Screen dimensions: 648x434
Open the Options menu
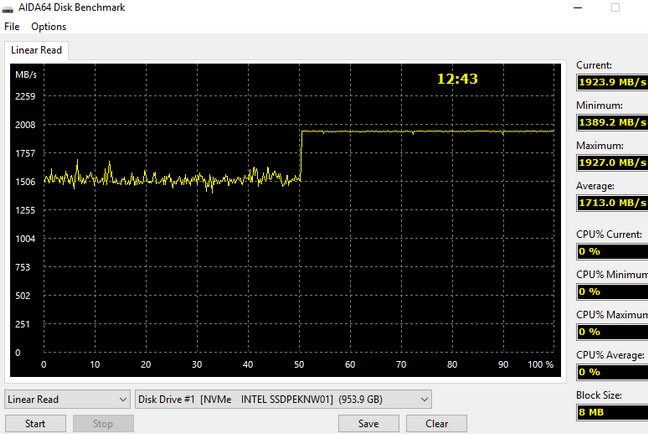point(48,27)
